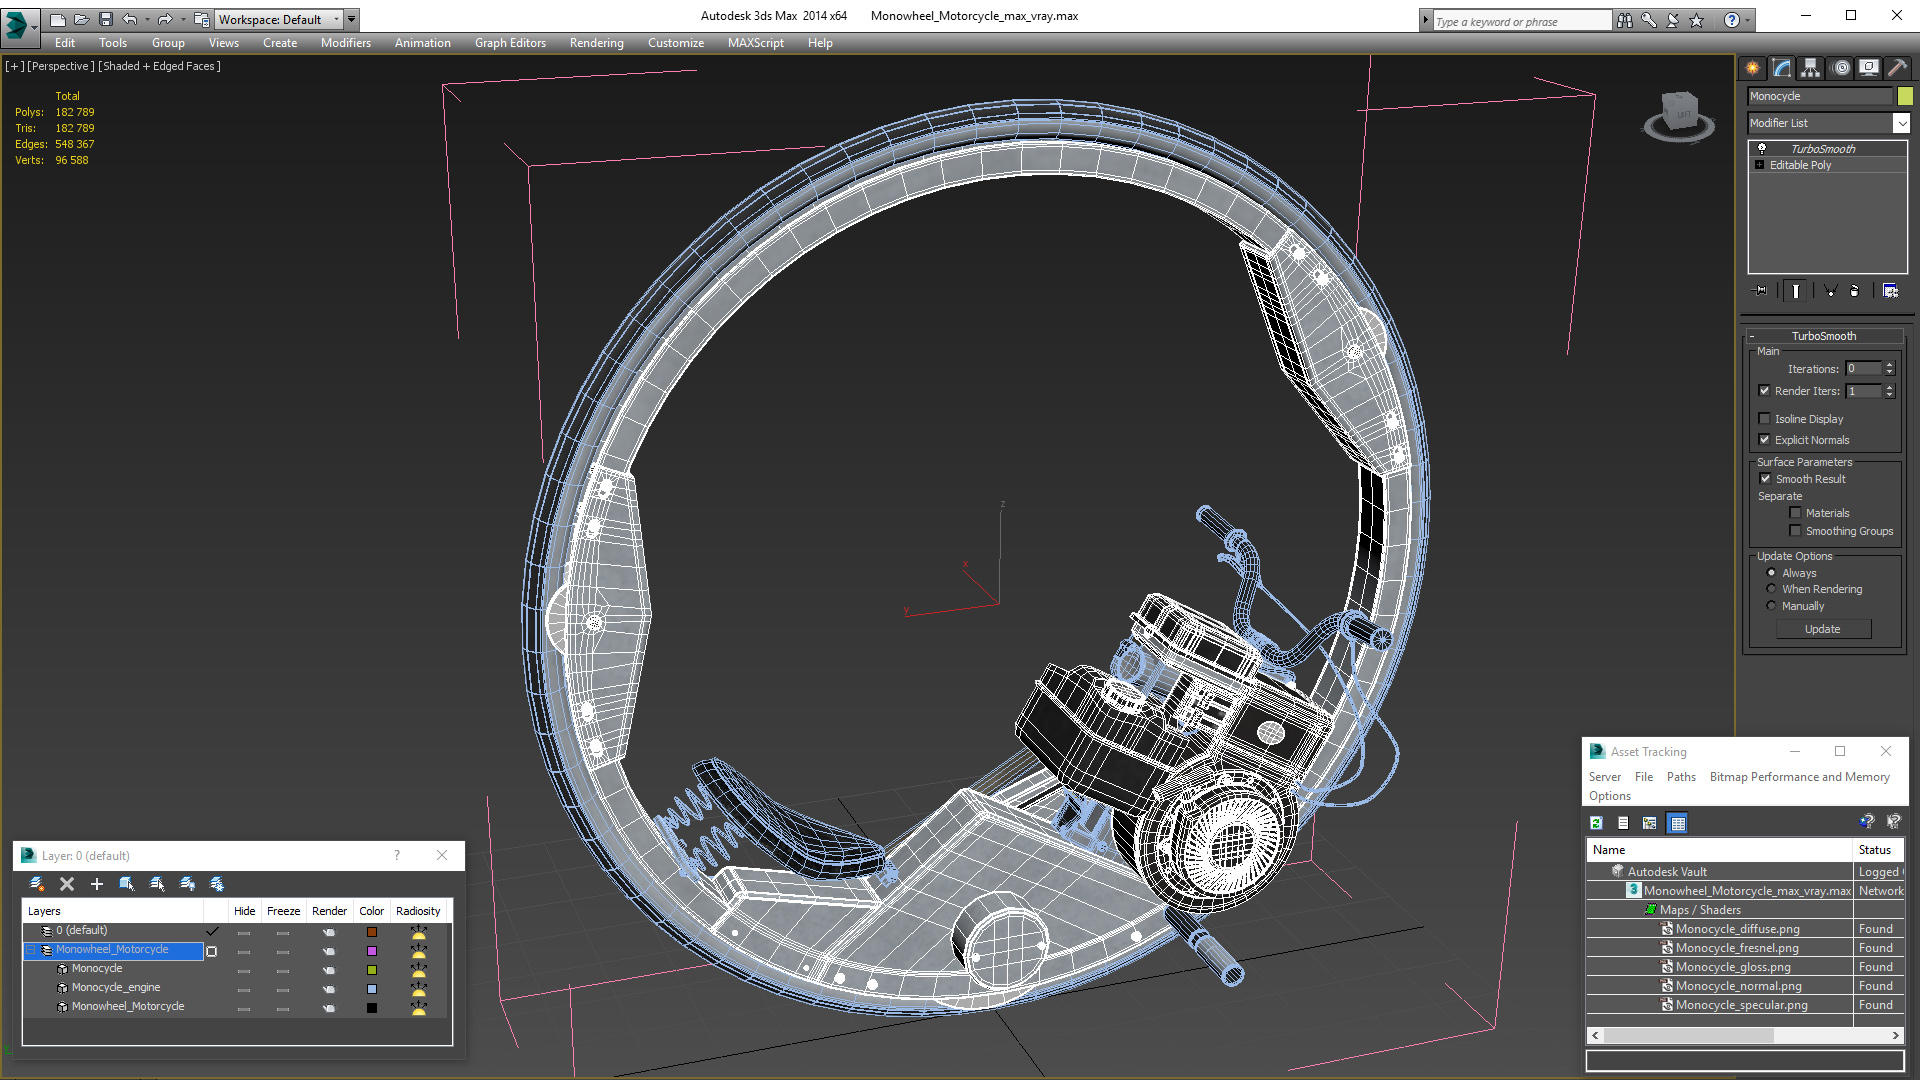Open Shaded + Edged Faces viewport menu
The height and width of the screenshot is (1080, 1920).
(x=160, y=66)
